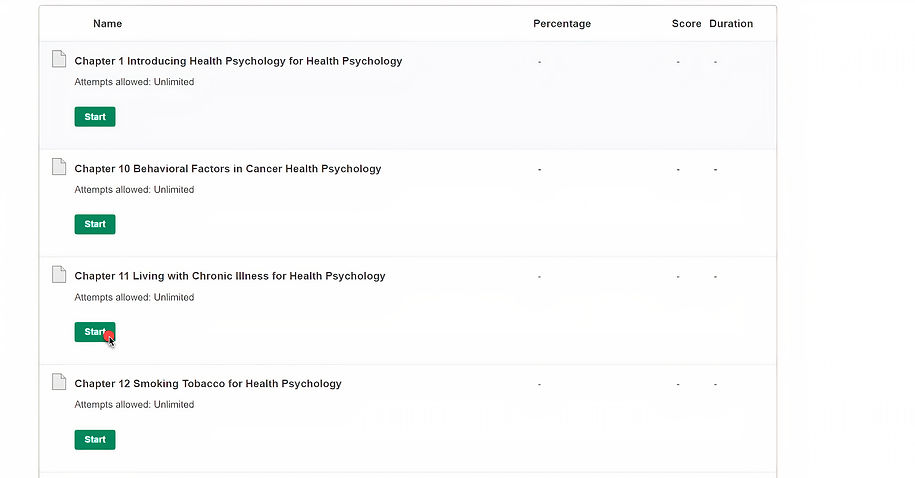Open the Chapter 10 Behavioral Factors in Cancer title
Image resolution: width=915 pixels, height=478 pixels.
tap(228, 169)
